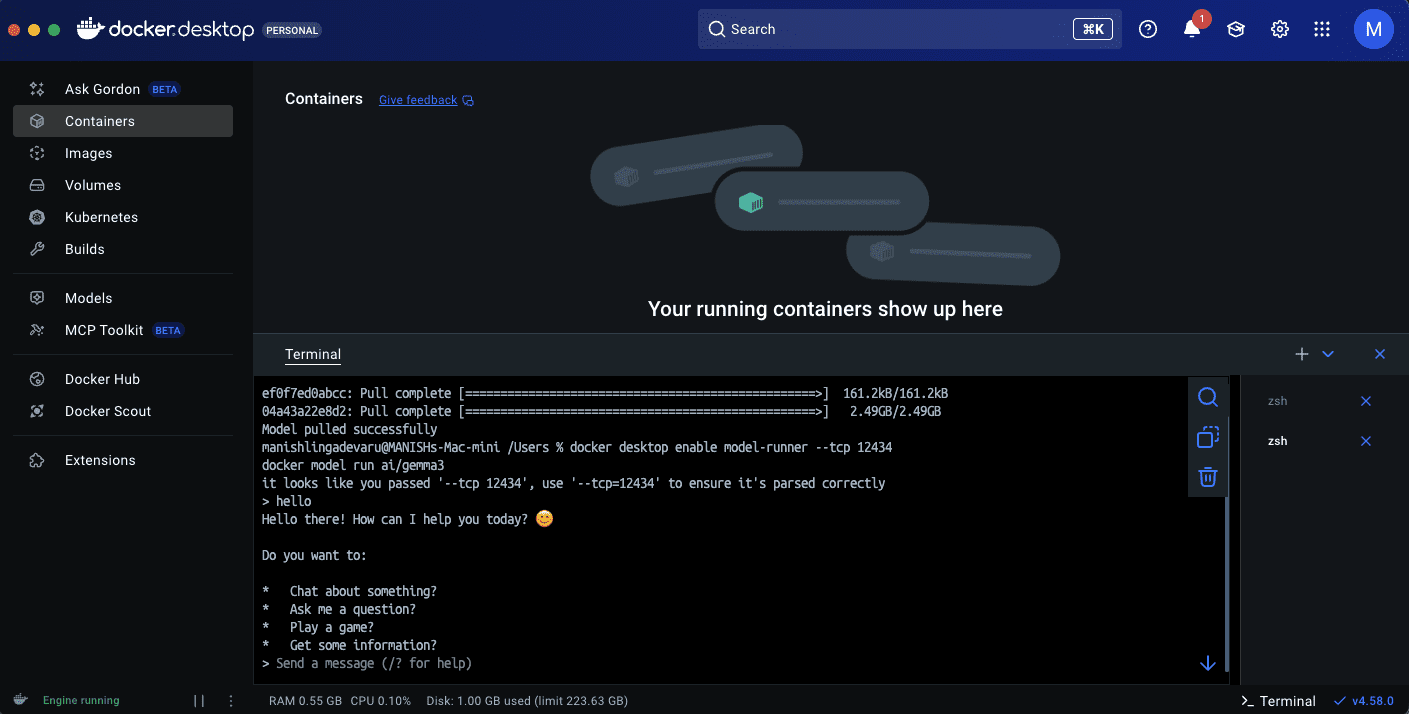Click the M user avatar
Image resolution: width=1409 pixels, height=714 pixels.
[x=1374, y=29]
